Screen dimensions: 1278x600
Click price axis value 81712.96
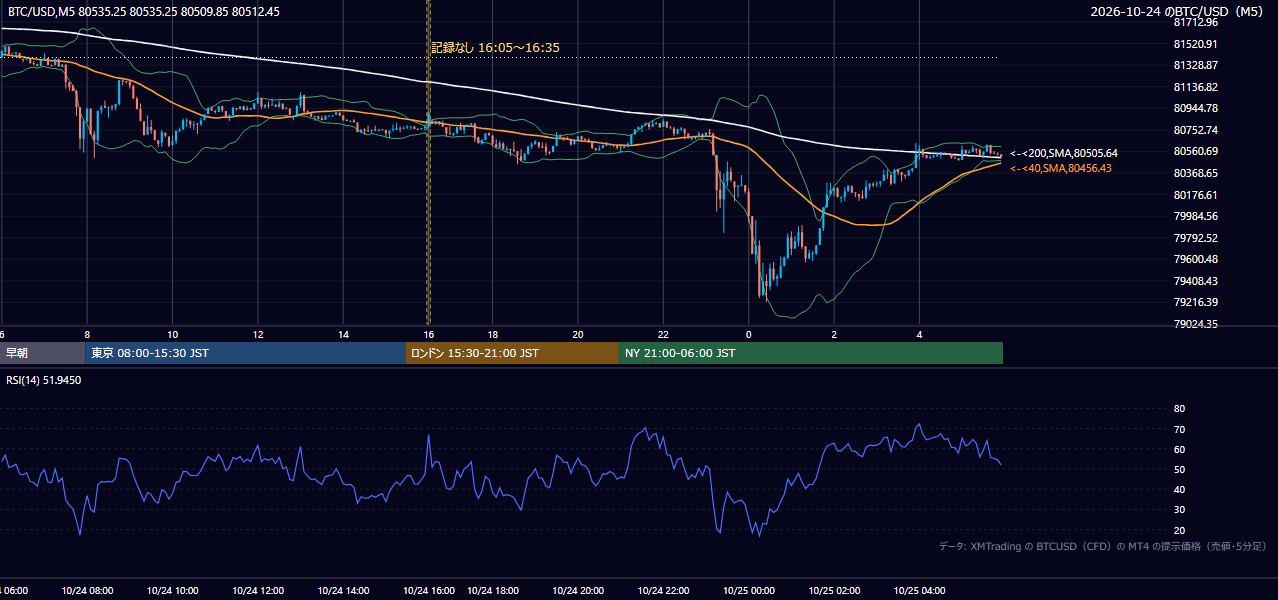[1195, 22]
